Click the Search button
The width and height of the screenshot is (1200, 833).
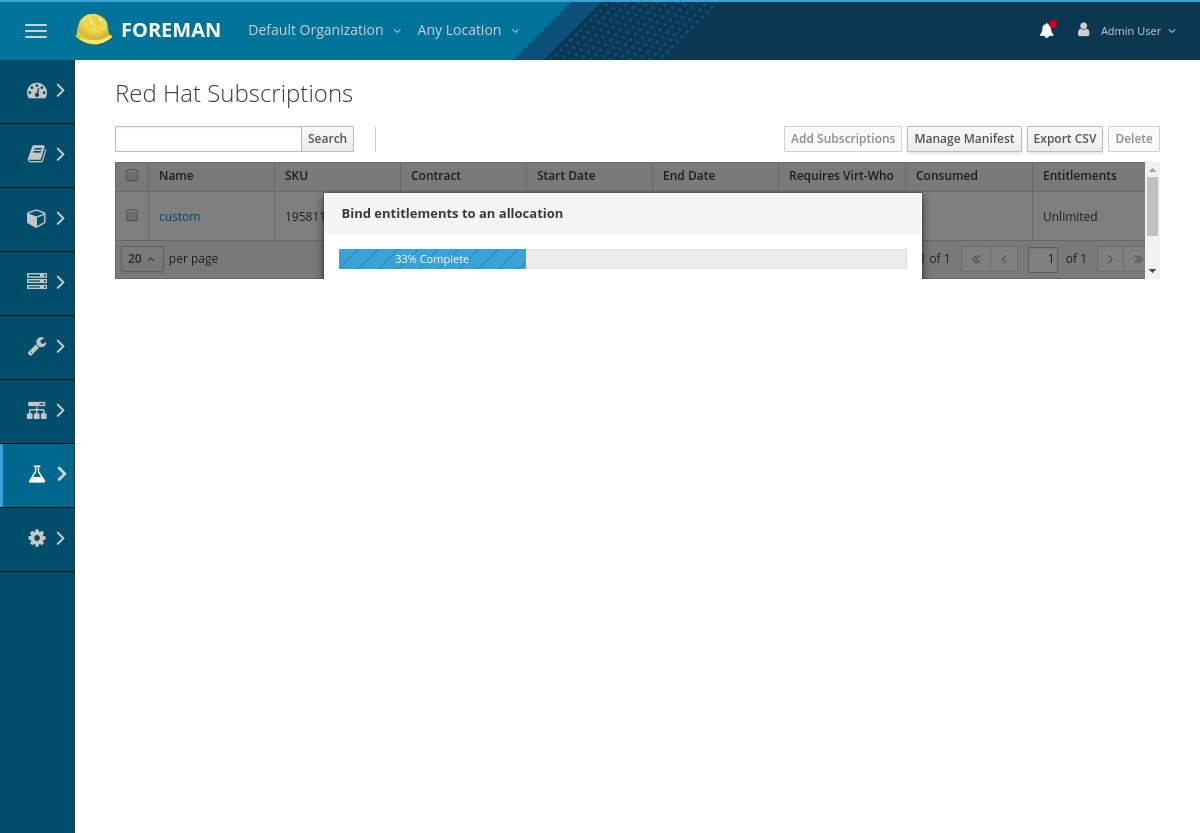click(x=327, y=139)
